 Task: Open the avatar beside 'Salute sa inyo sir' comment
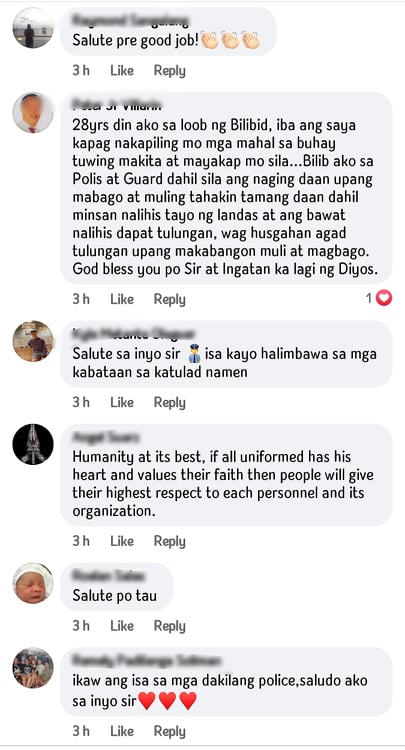coord(33,341)
